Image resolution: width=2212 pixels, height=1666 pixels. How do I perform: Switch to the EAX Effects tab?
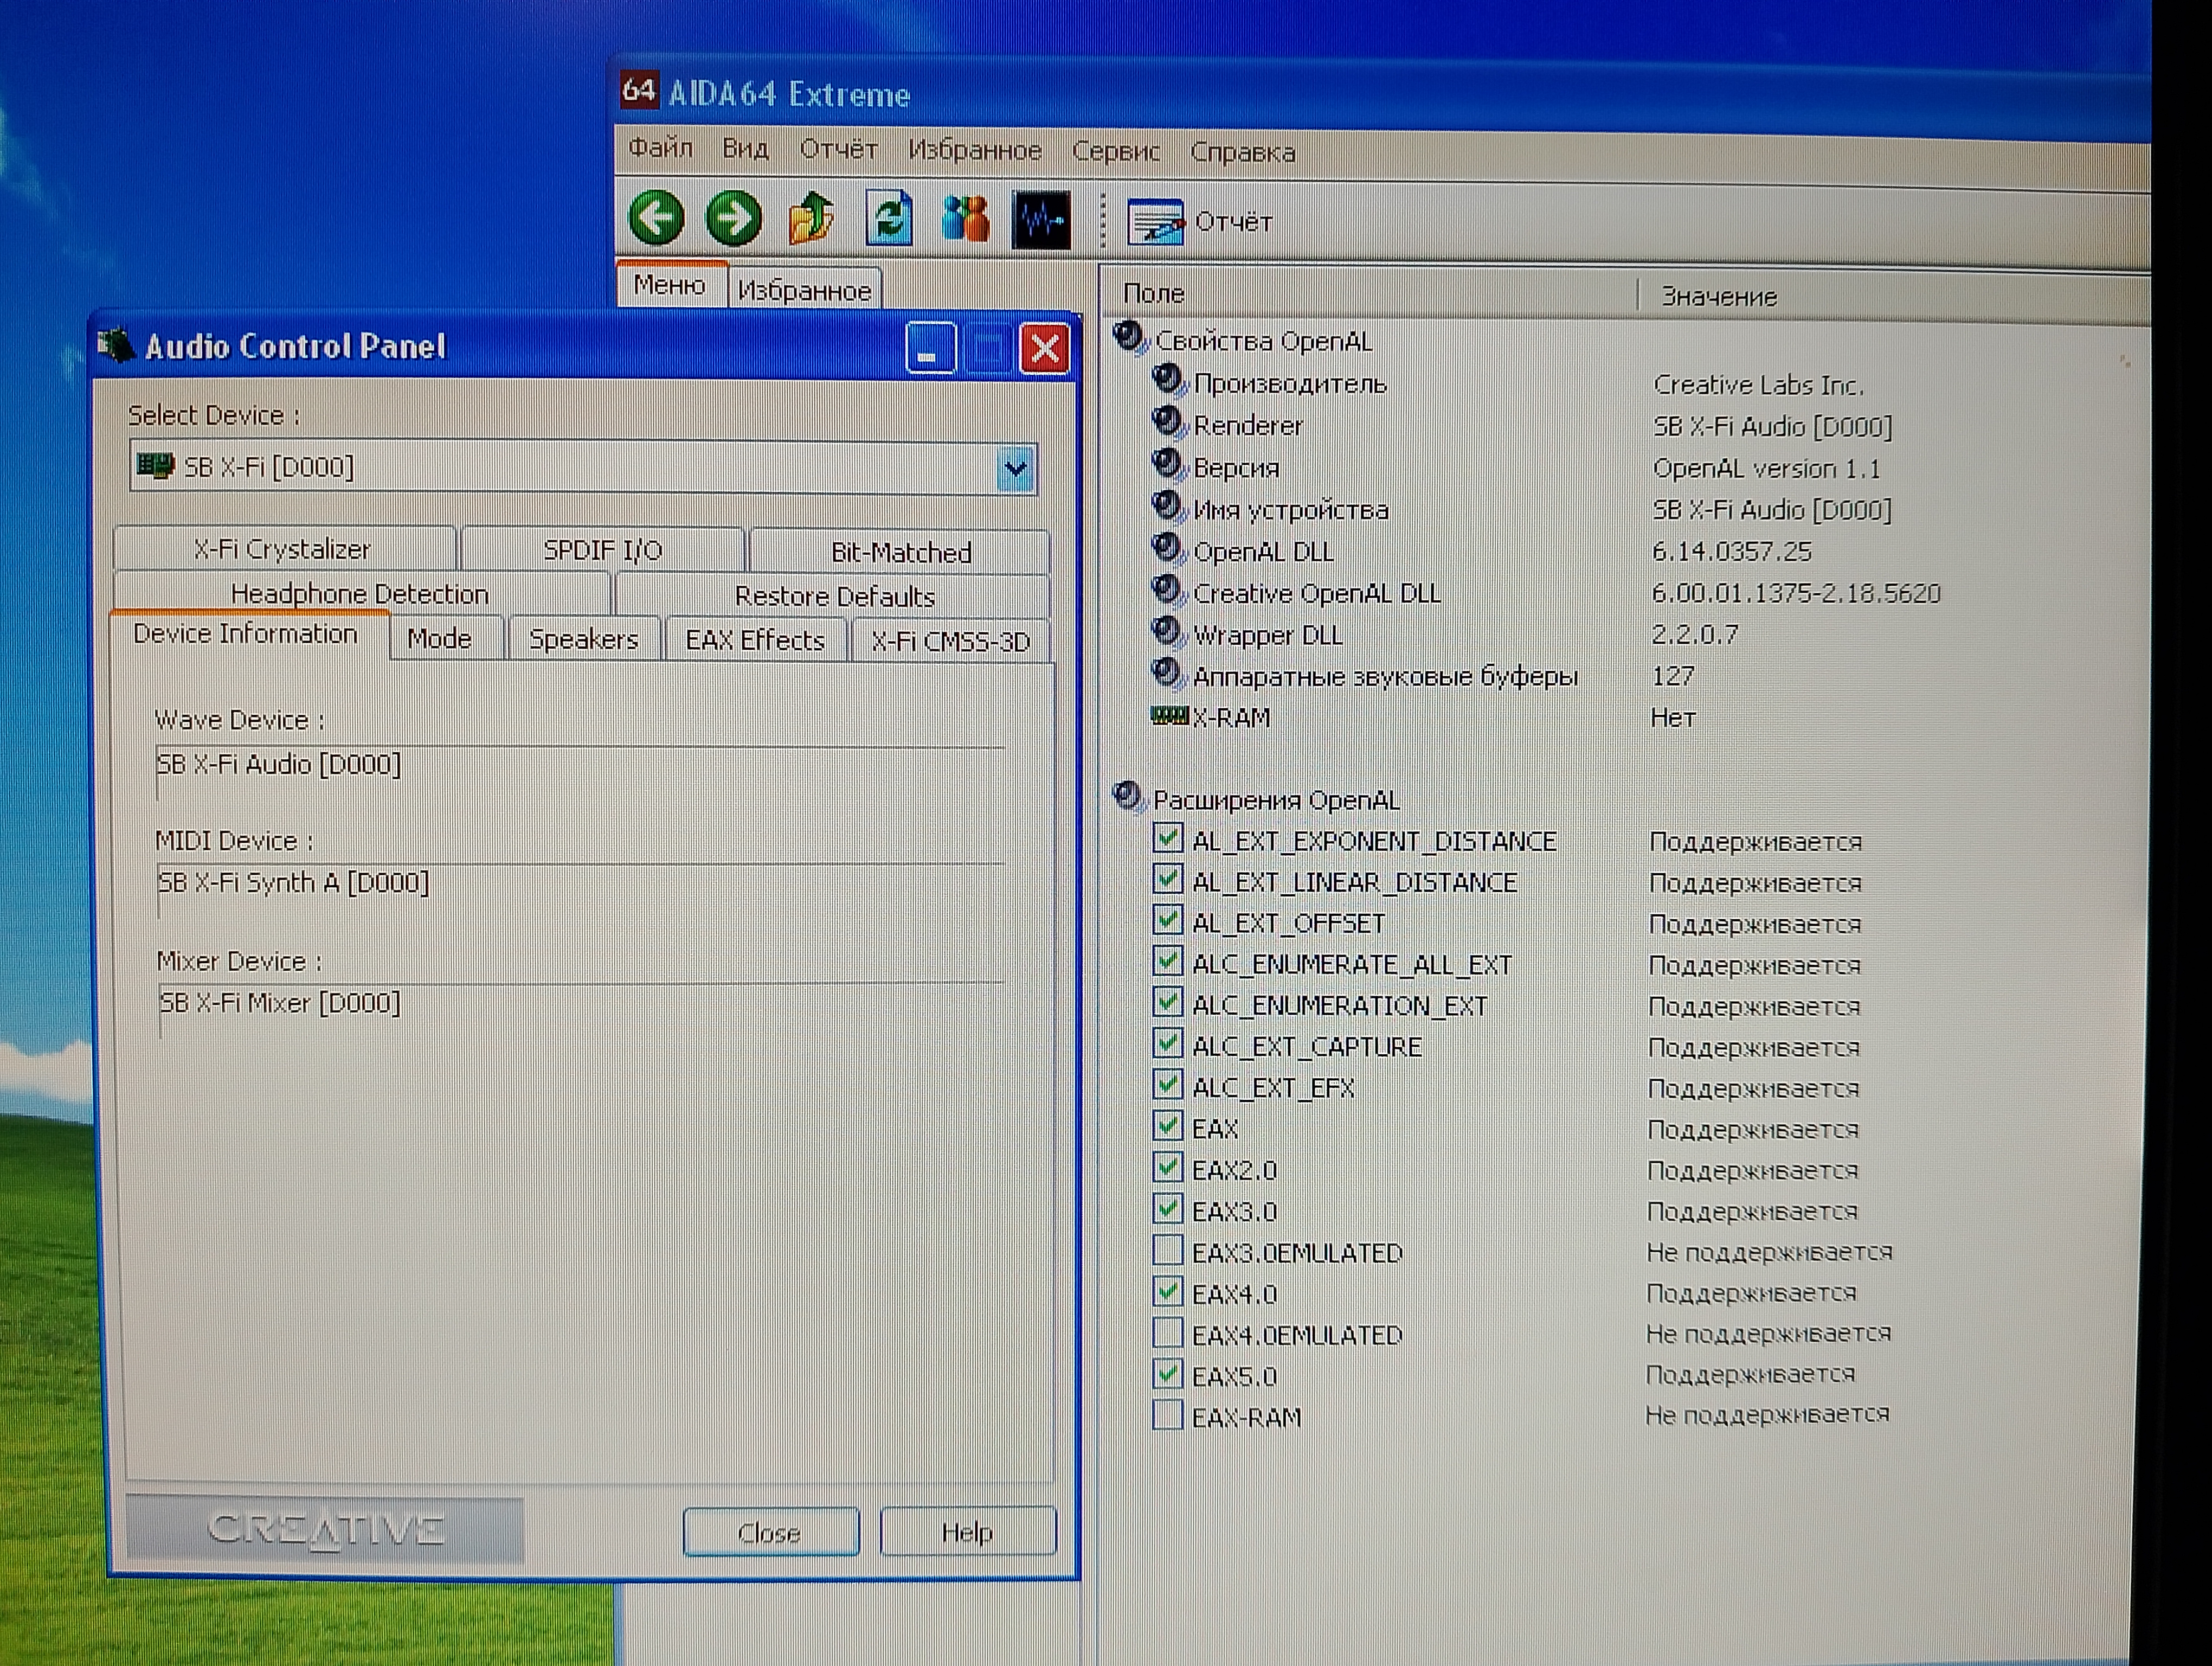(x=755, y=640)
